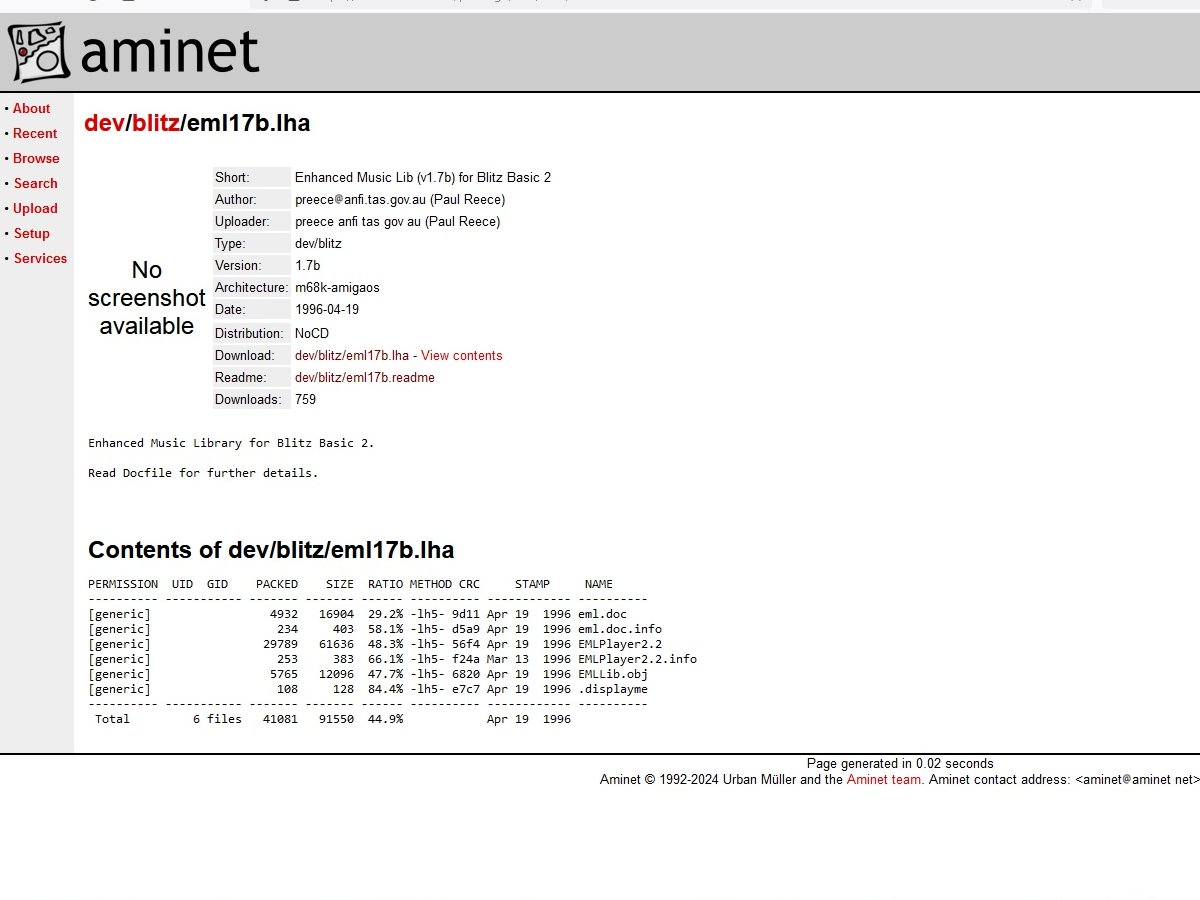This screenshot has width=1200, height=900.
Task: Click the No screenshot available placeholder
Action: tap(146, 298)
